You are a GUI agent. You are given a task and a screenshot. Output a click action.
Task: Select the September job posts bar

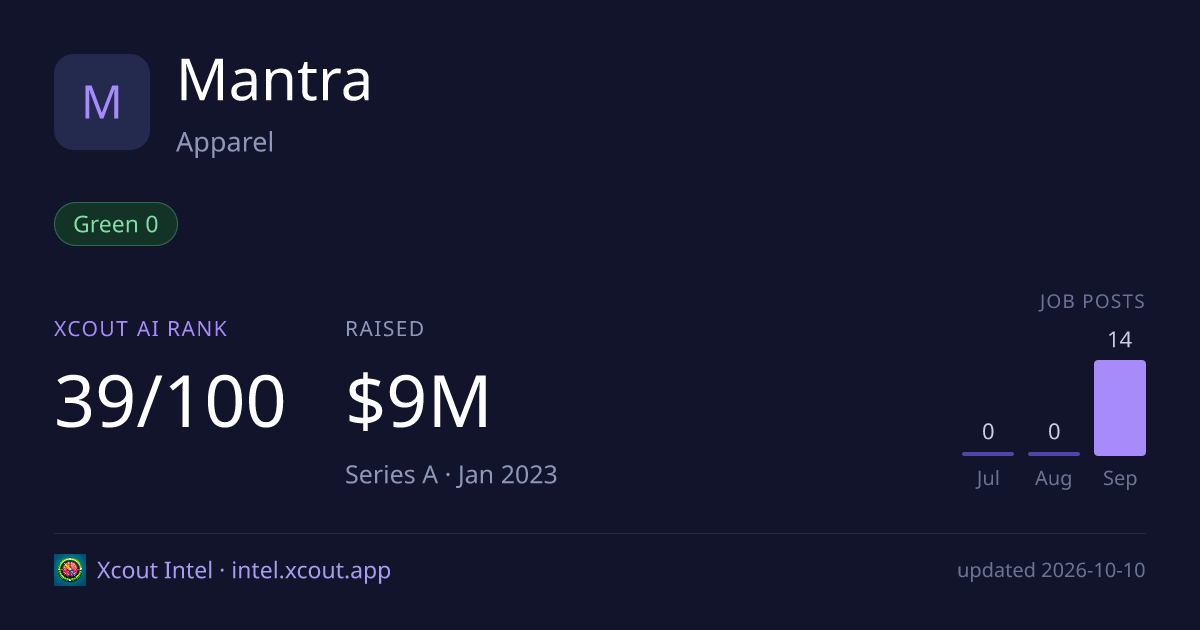pos(1120,408)
